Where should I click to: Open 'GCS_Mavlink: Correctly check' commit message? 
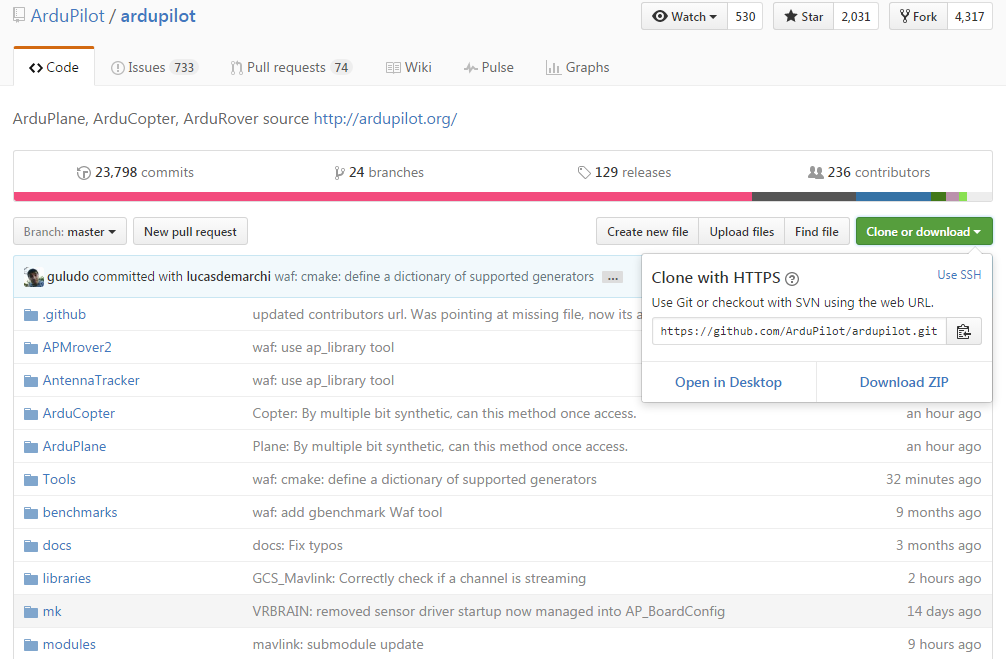coord(419,579)
